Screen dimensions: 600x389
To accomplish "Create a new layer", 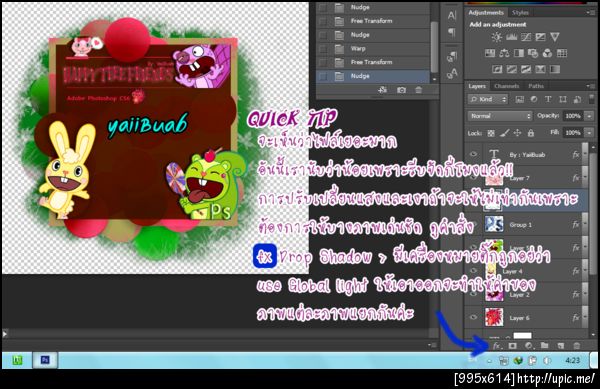I will [561, 346].
